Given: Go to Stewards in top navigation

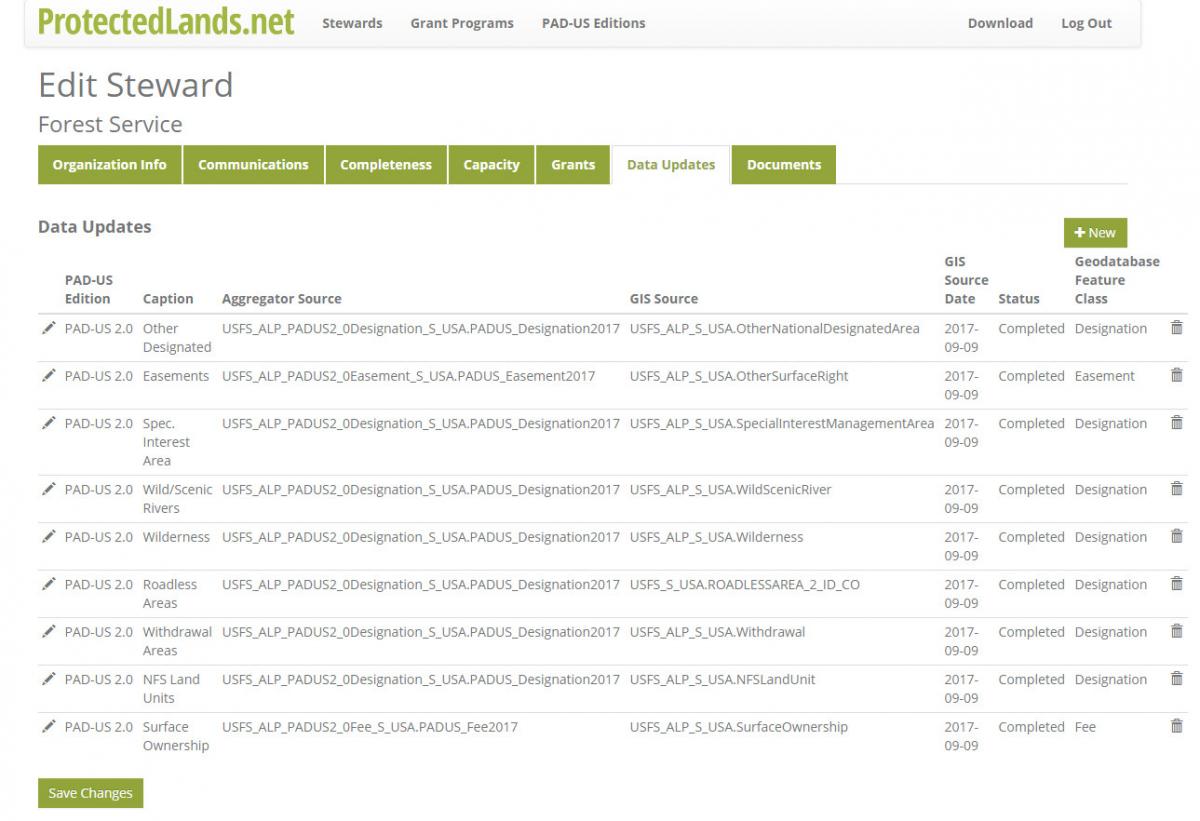Looking at the screenshot, I should (352, 23).
